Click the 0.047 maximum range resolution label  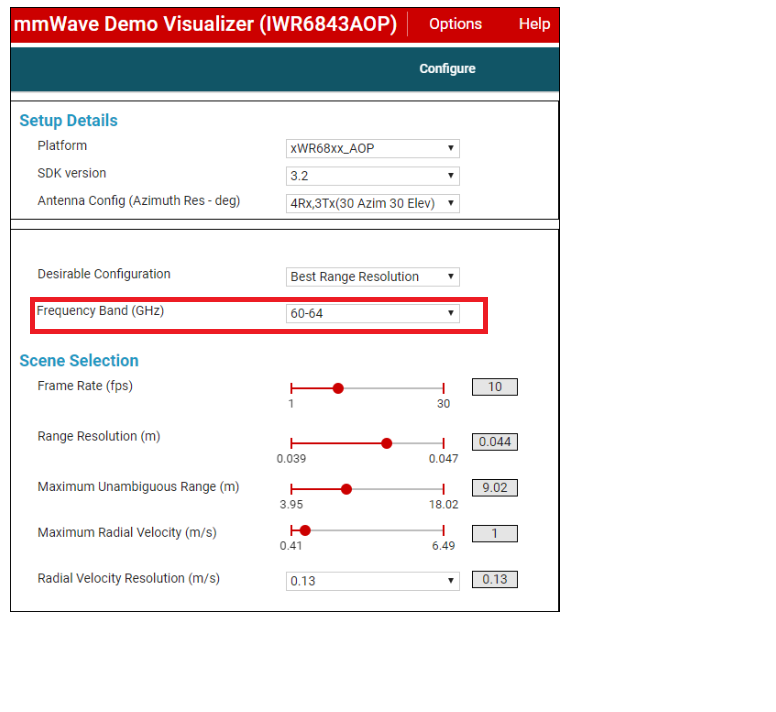443,459
